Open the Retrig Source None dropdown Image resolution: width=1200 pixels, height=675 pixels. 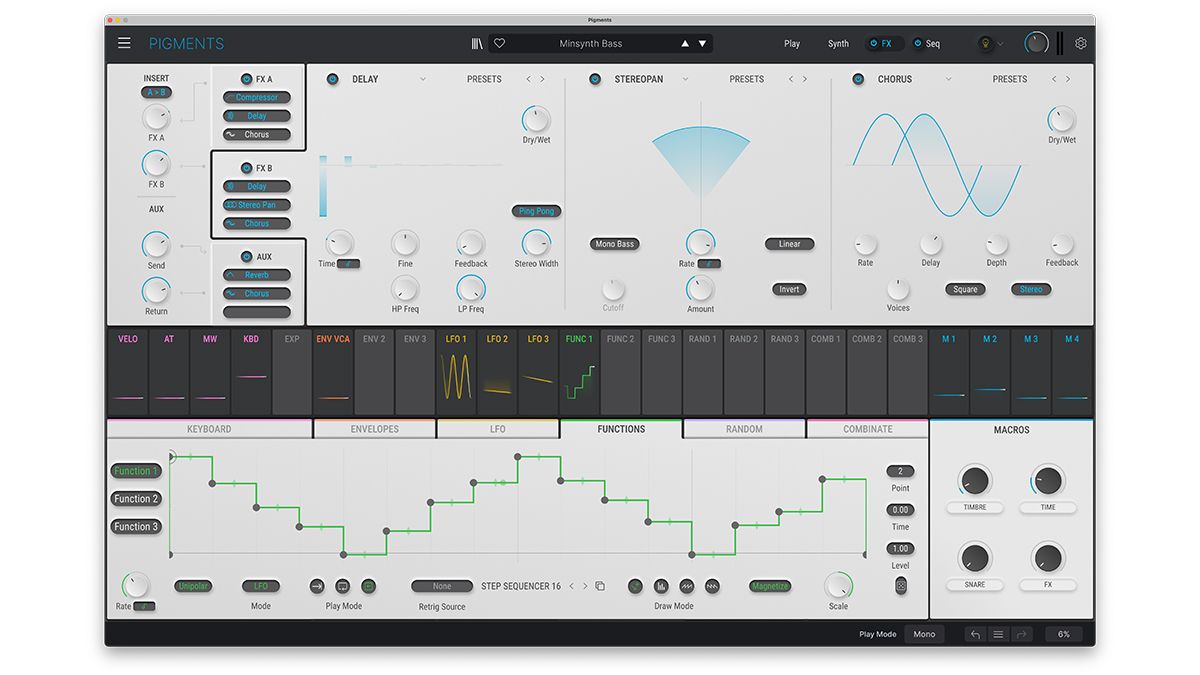tap(442, 586)
